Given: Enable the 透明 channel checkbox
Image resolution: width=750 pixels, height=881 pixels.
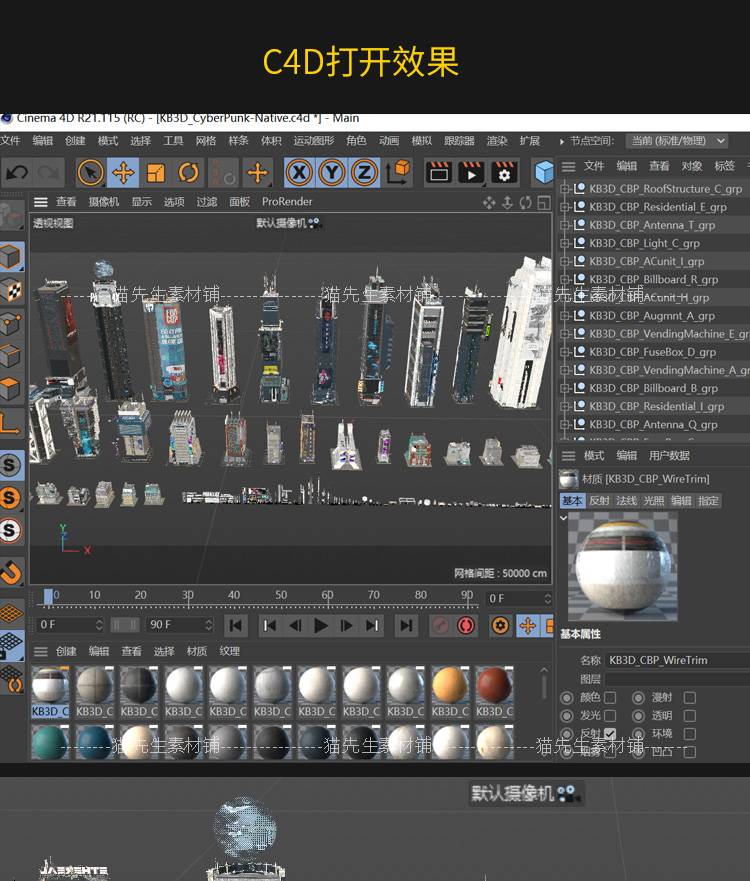Looking at the screenshot, I should tap(690, 715).
